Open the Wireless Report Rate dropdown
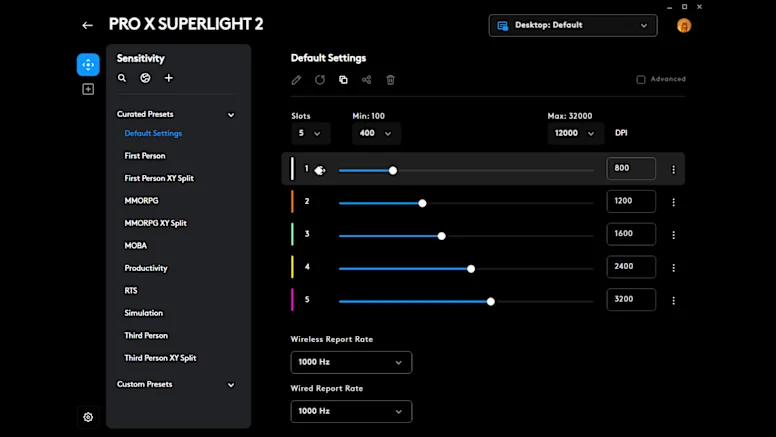The width and height of the screenshot is (776, 437). [351, 362]
